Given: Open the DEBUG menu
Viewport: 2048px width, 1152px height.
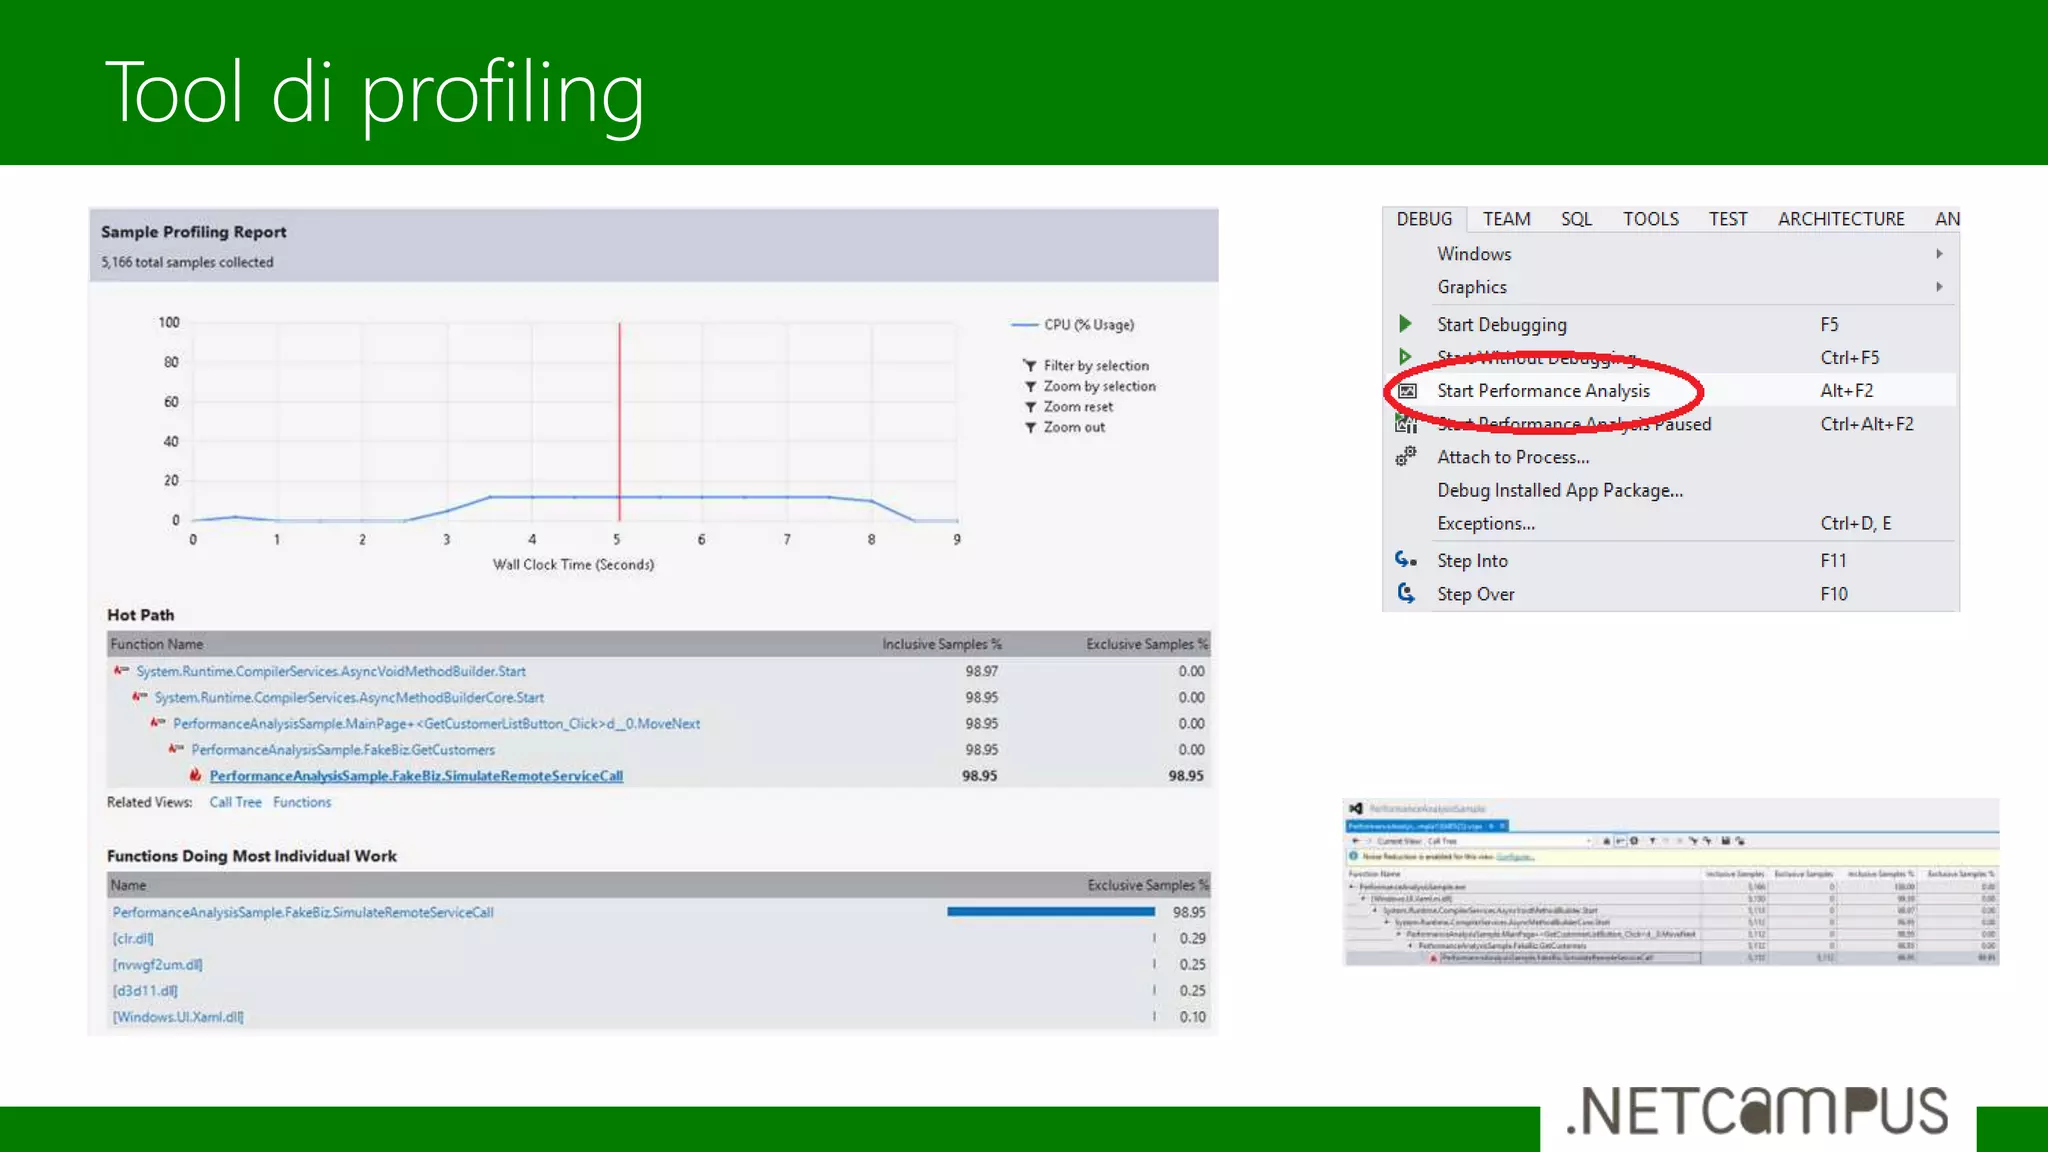Looking at the screenshot, I should [1424, 219].
